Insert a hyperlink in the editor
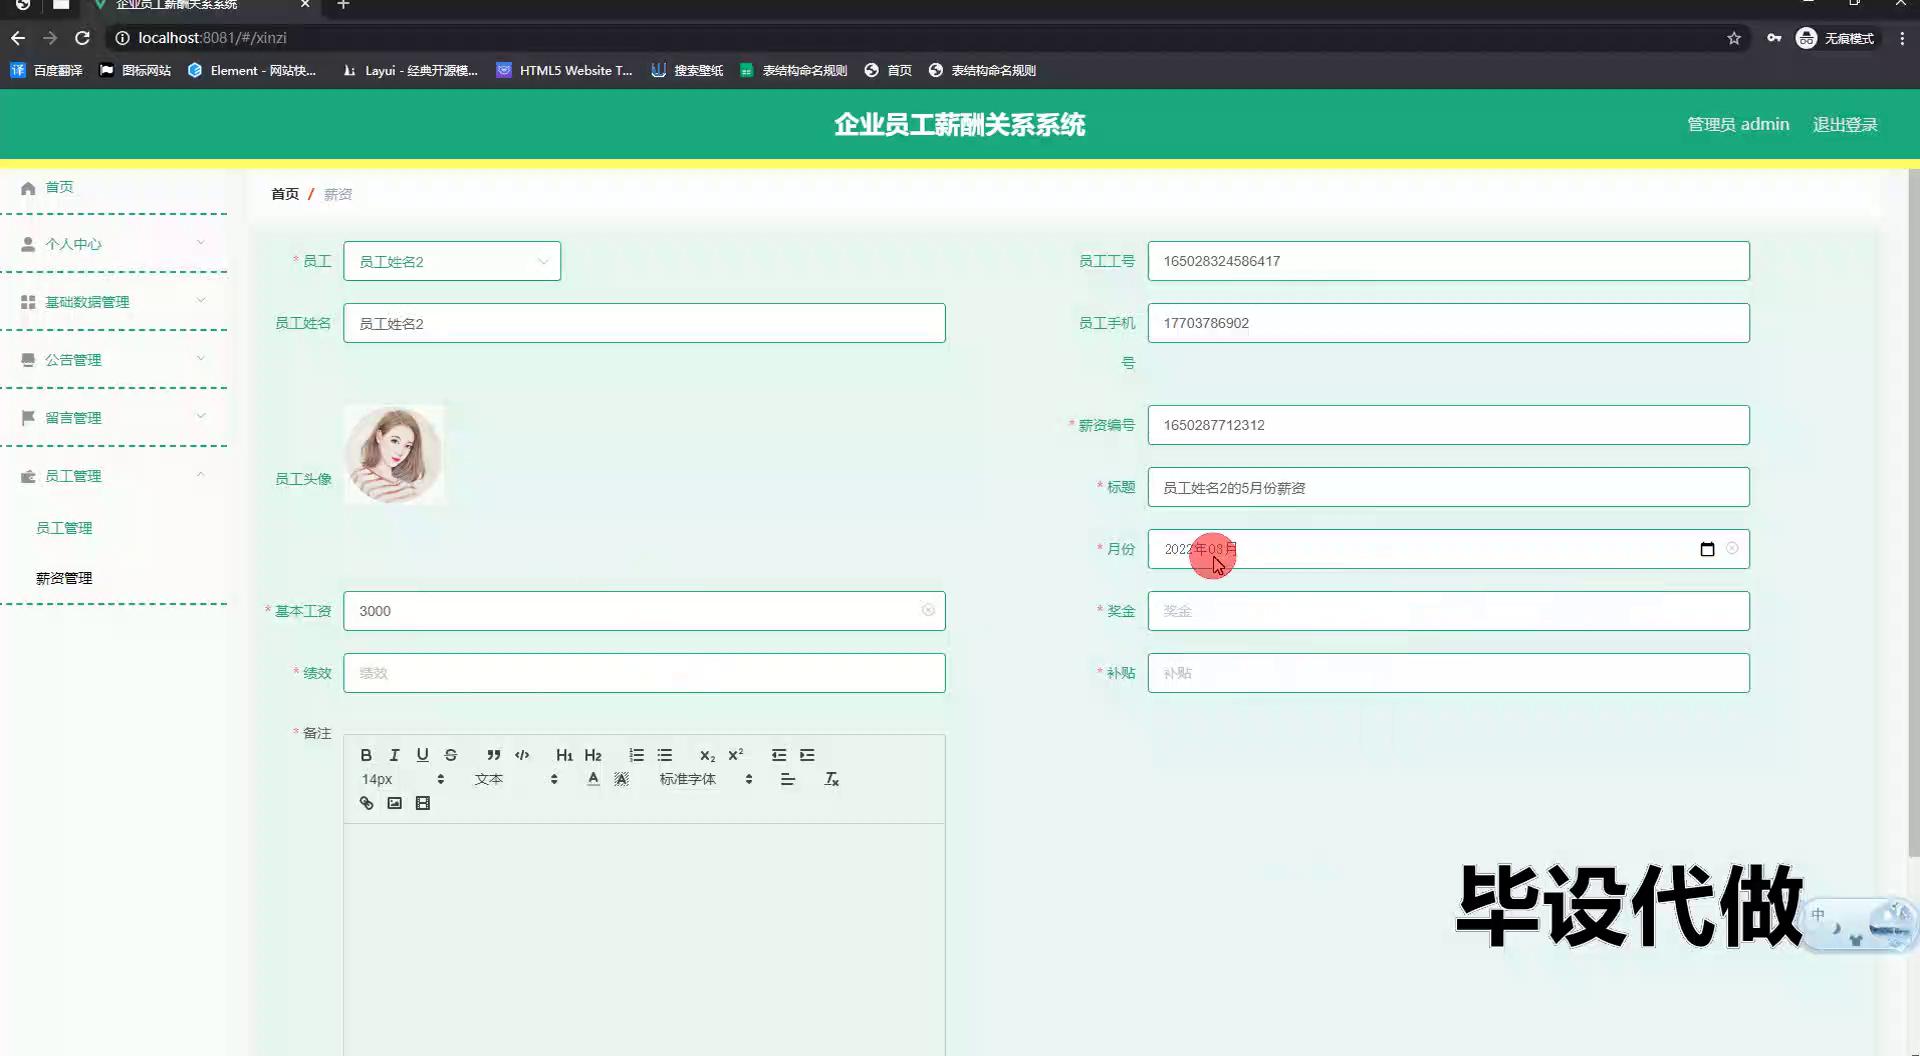 (x=366, y=803)
